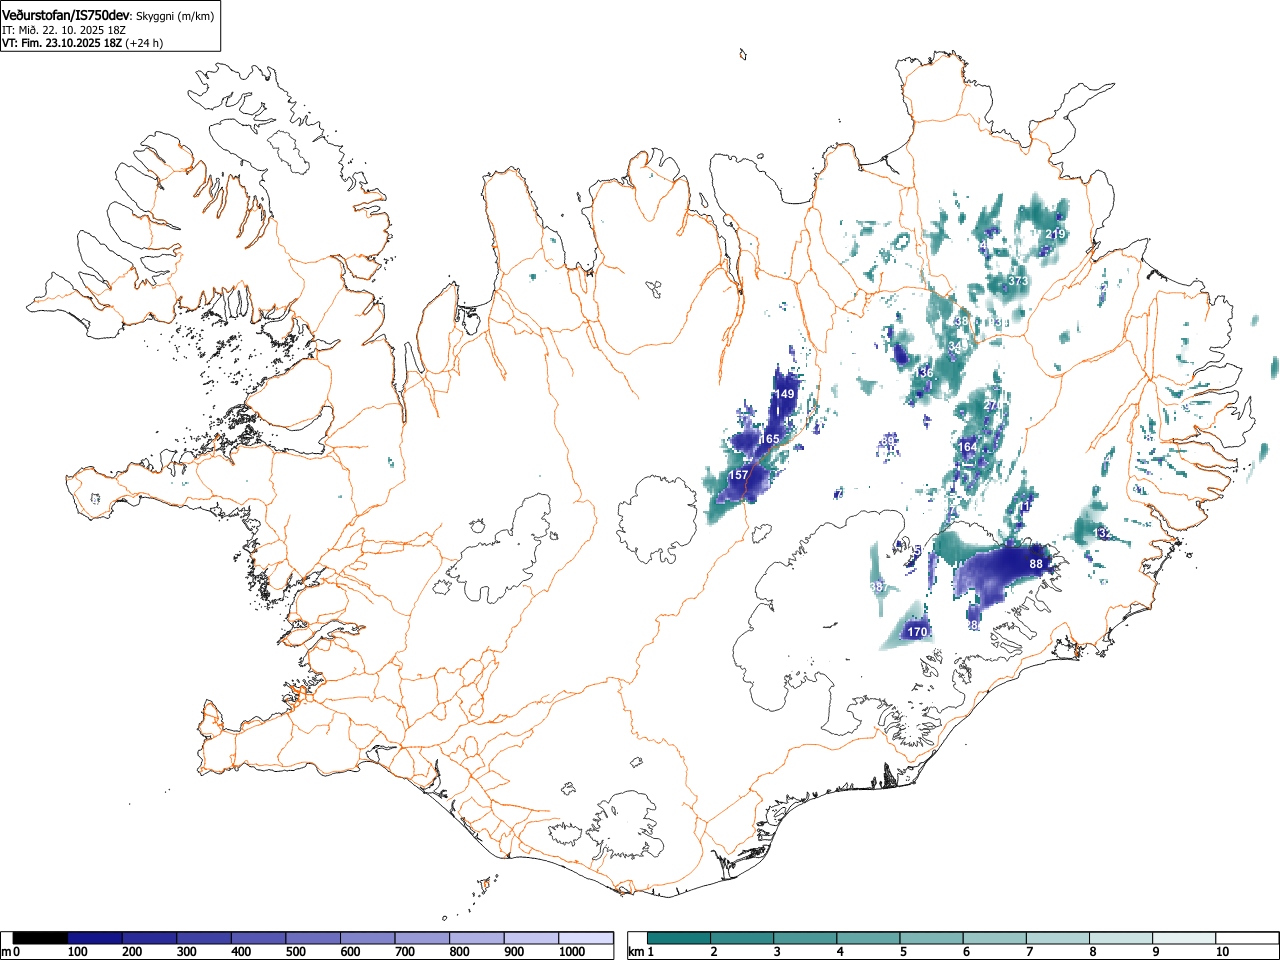The image size is (1280, 960).
Task: Click the visibility value 164 on the map
Action: (x=968, y=447)
